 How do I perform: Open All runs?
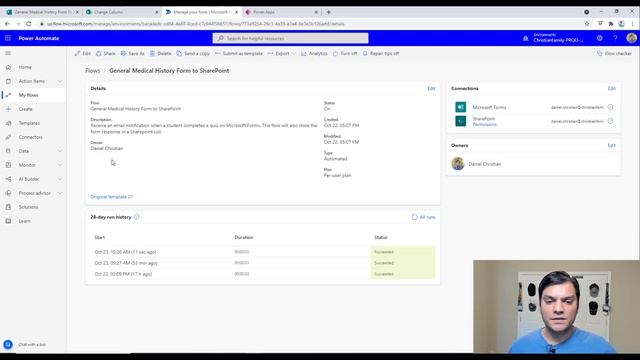pyautogui.click(x=423, y=217)
